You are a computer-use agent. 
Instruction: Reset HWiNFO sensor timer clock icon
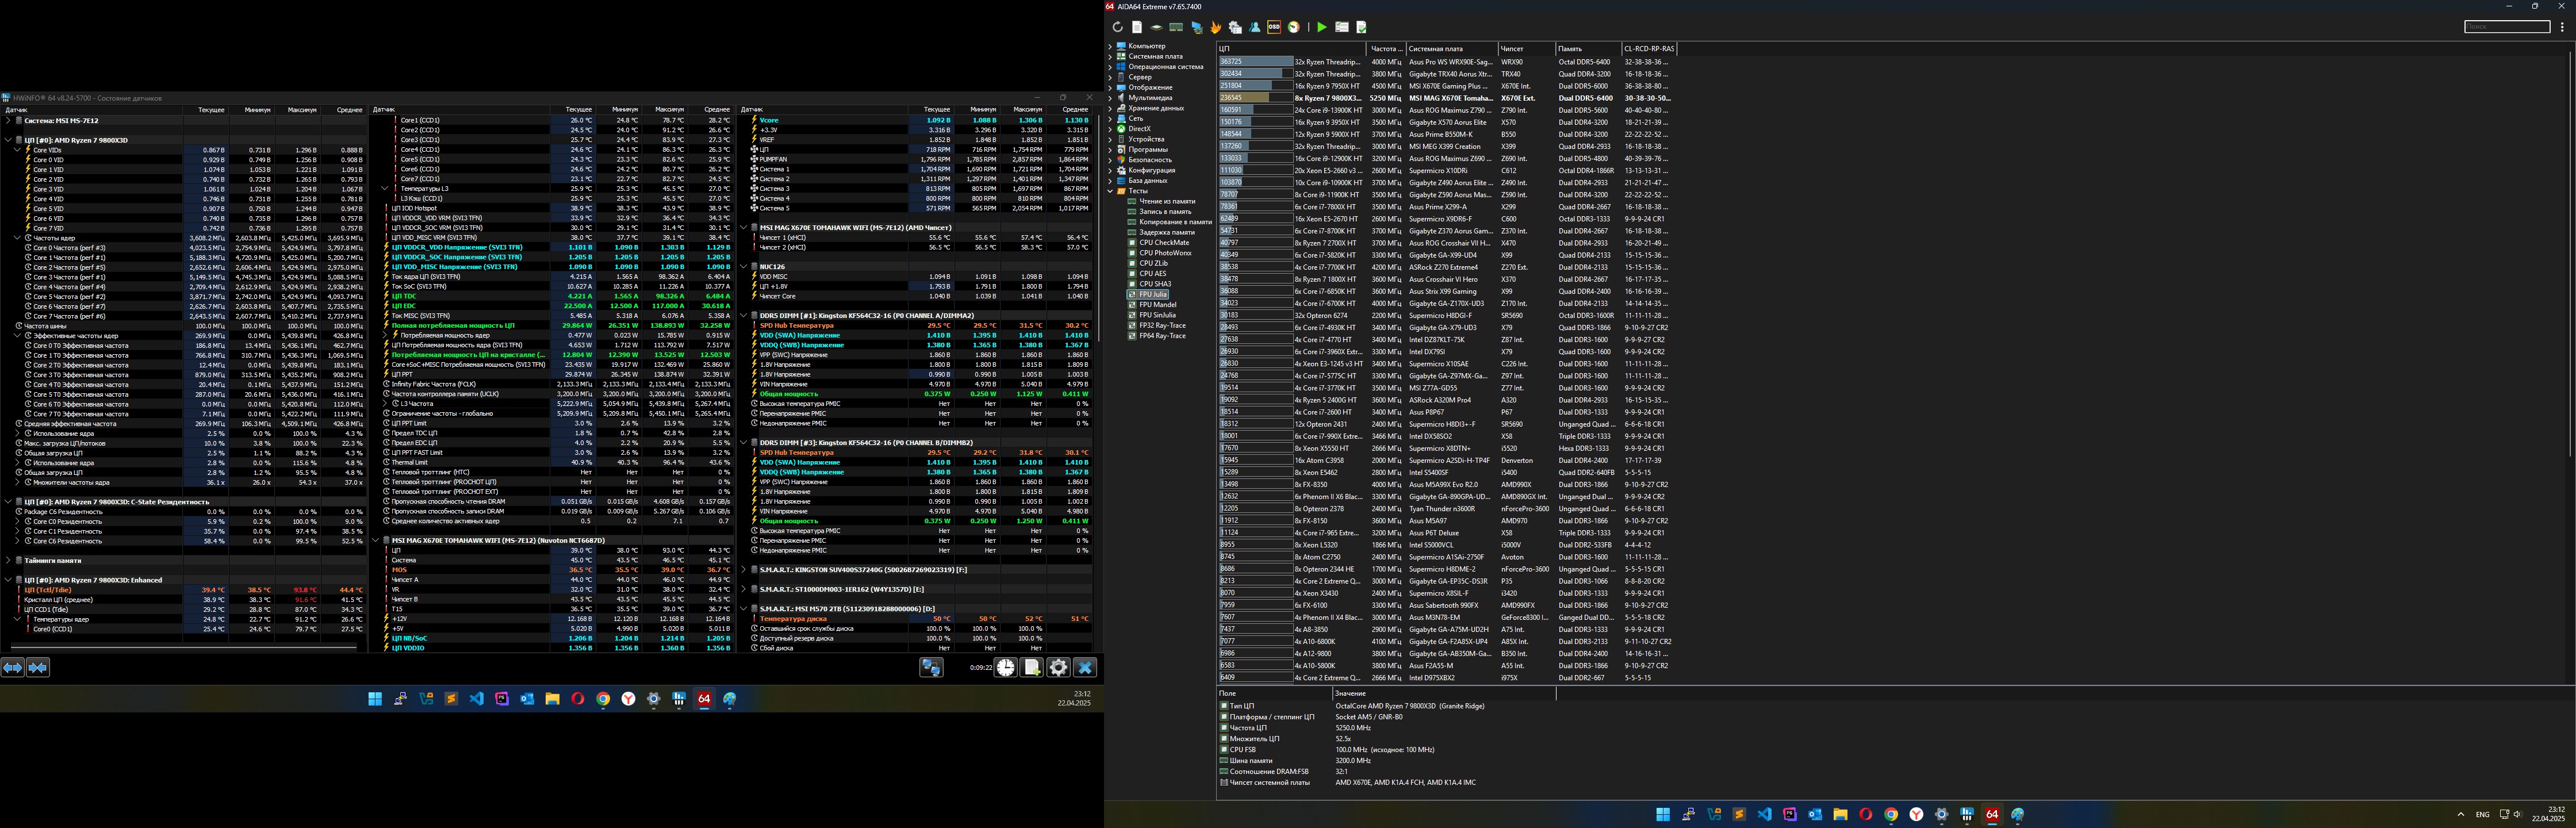[1006, 668]
